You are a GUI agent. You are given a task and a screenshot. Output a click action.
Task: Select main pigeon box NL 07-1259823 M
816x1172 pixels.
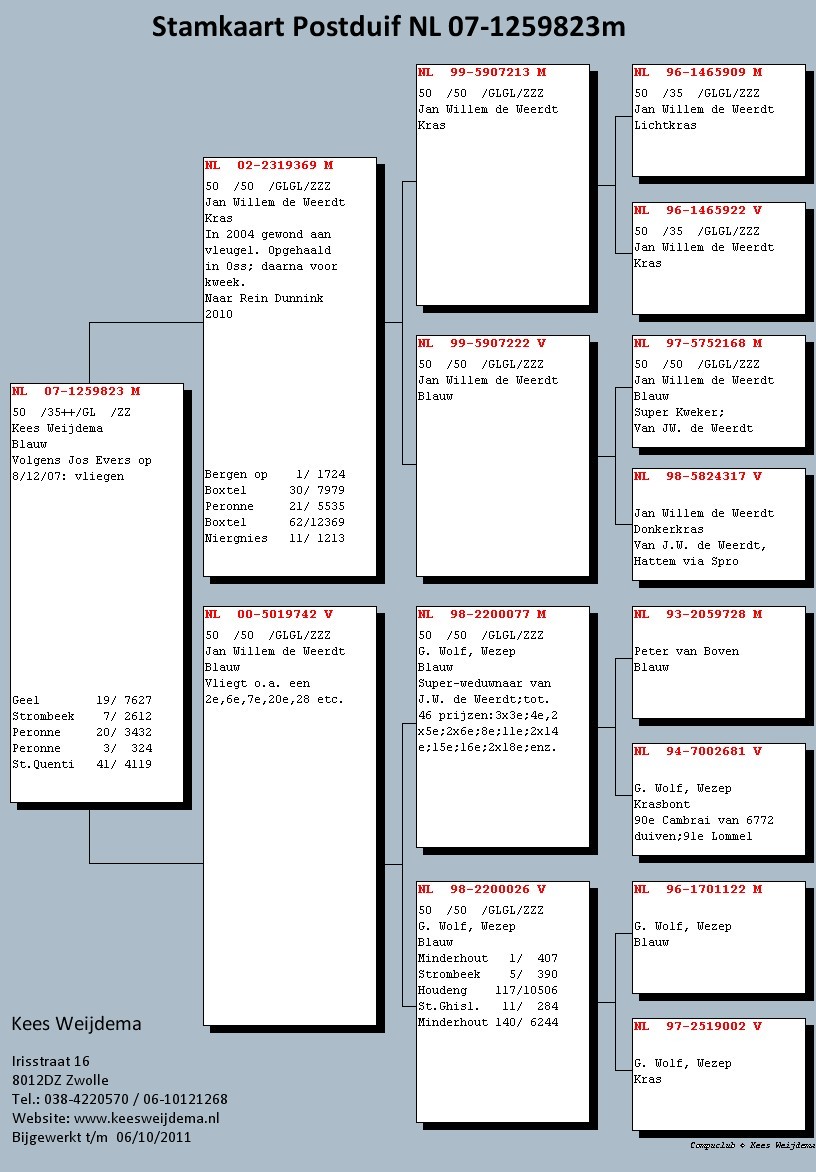(x=97, y=592)
